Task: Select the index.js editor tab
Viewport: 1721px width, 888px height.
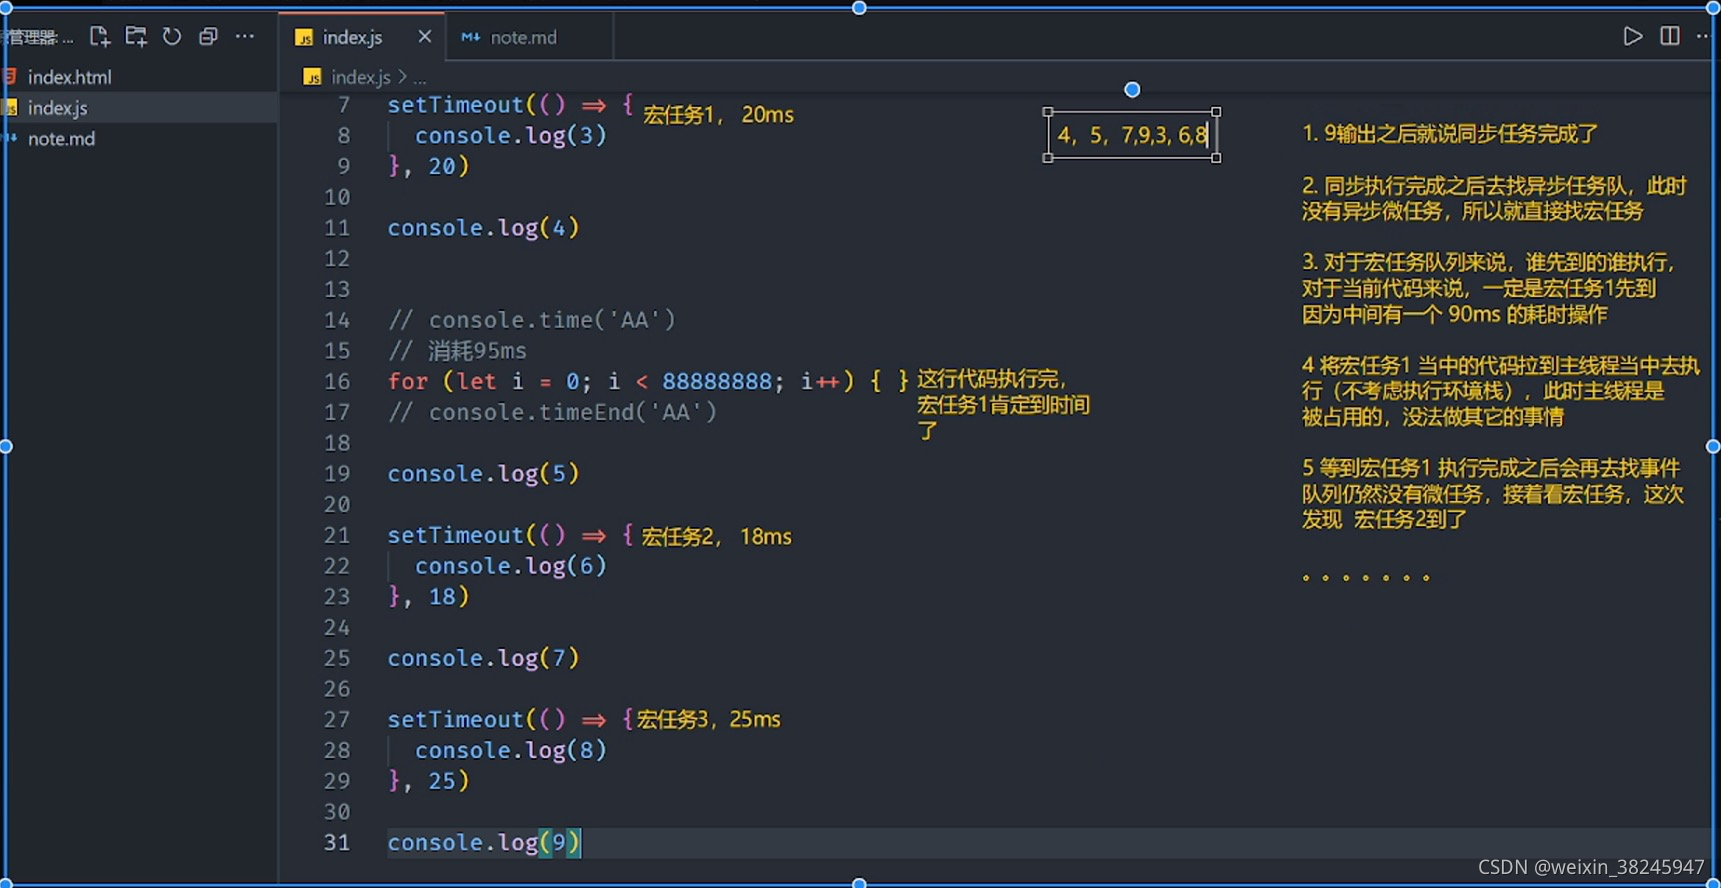Action: [x=352, y=37]
